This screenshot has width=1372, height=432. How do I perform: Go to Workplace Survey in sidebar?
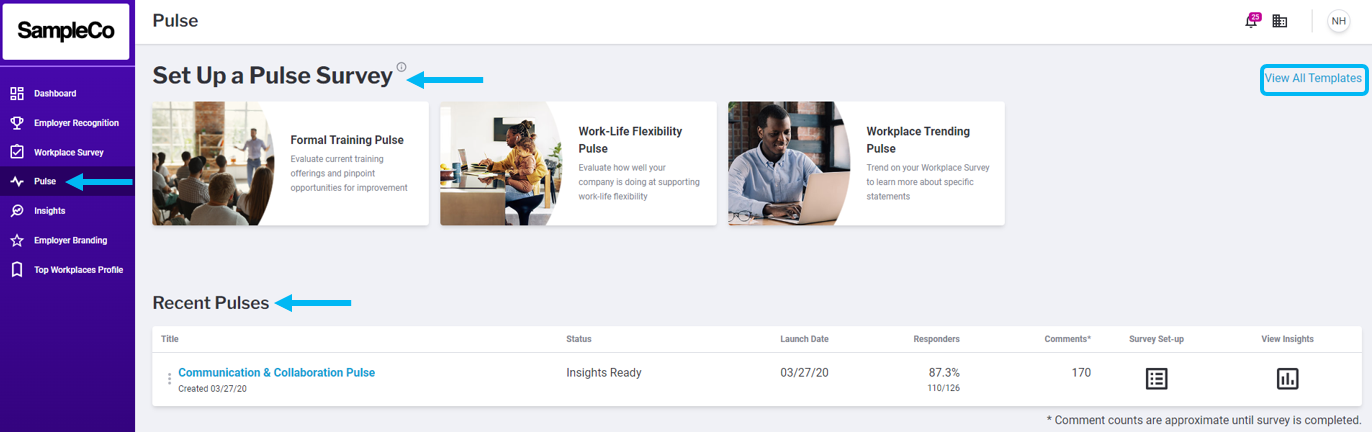tap(68, 153)
